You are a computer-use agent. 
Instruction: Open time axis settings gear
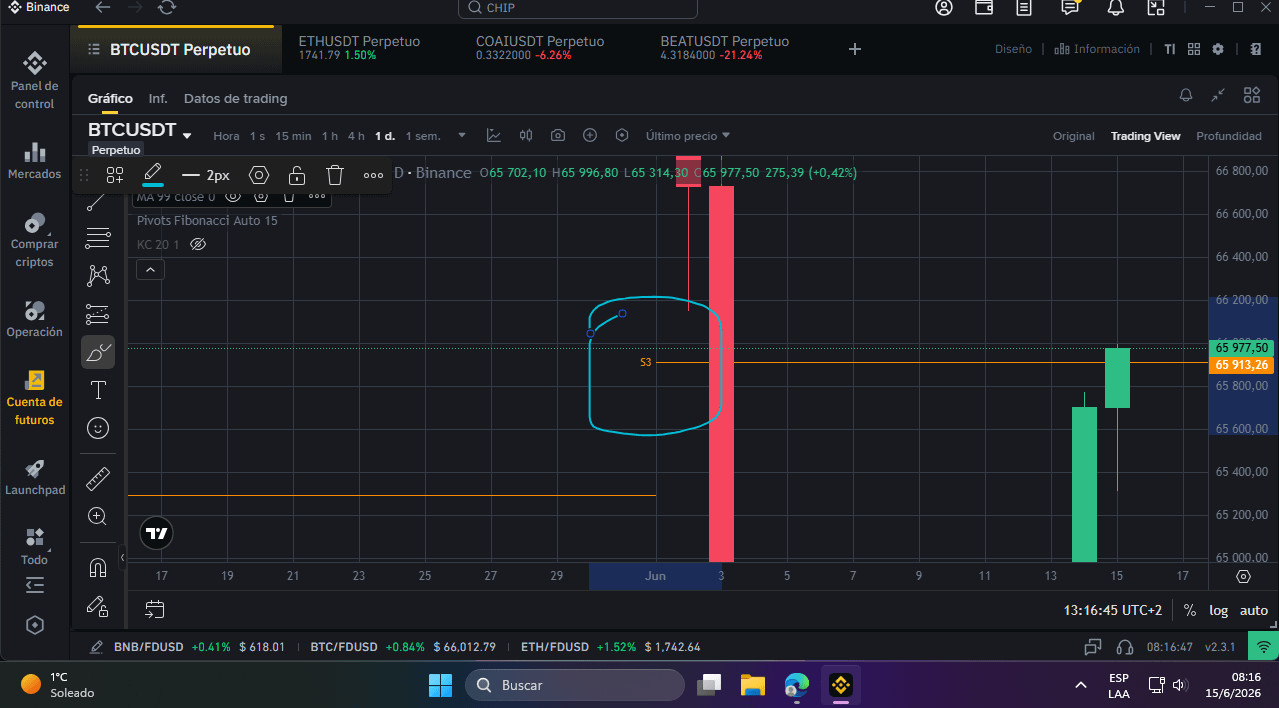pos(1243,577)
